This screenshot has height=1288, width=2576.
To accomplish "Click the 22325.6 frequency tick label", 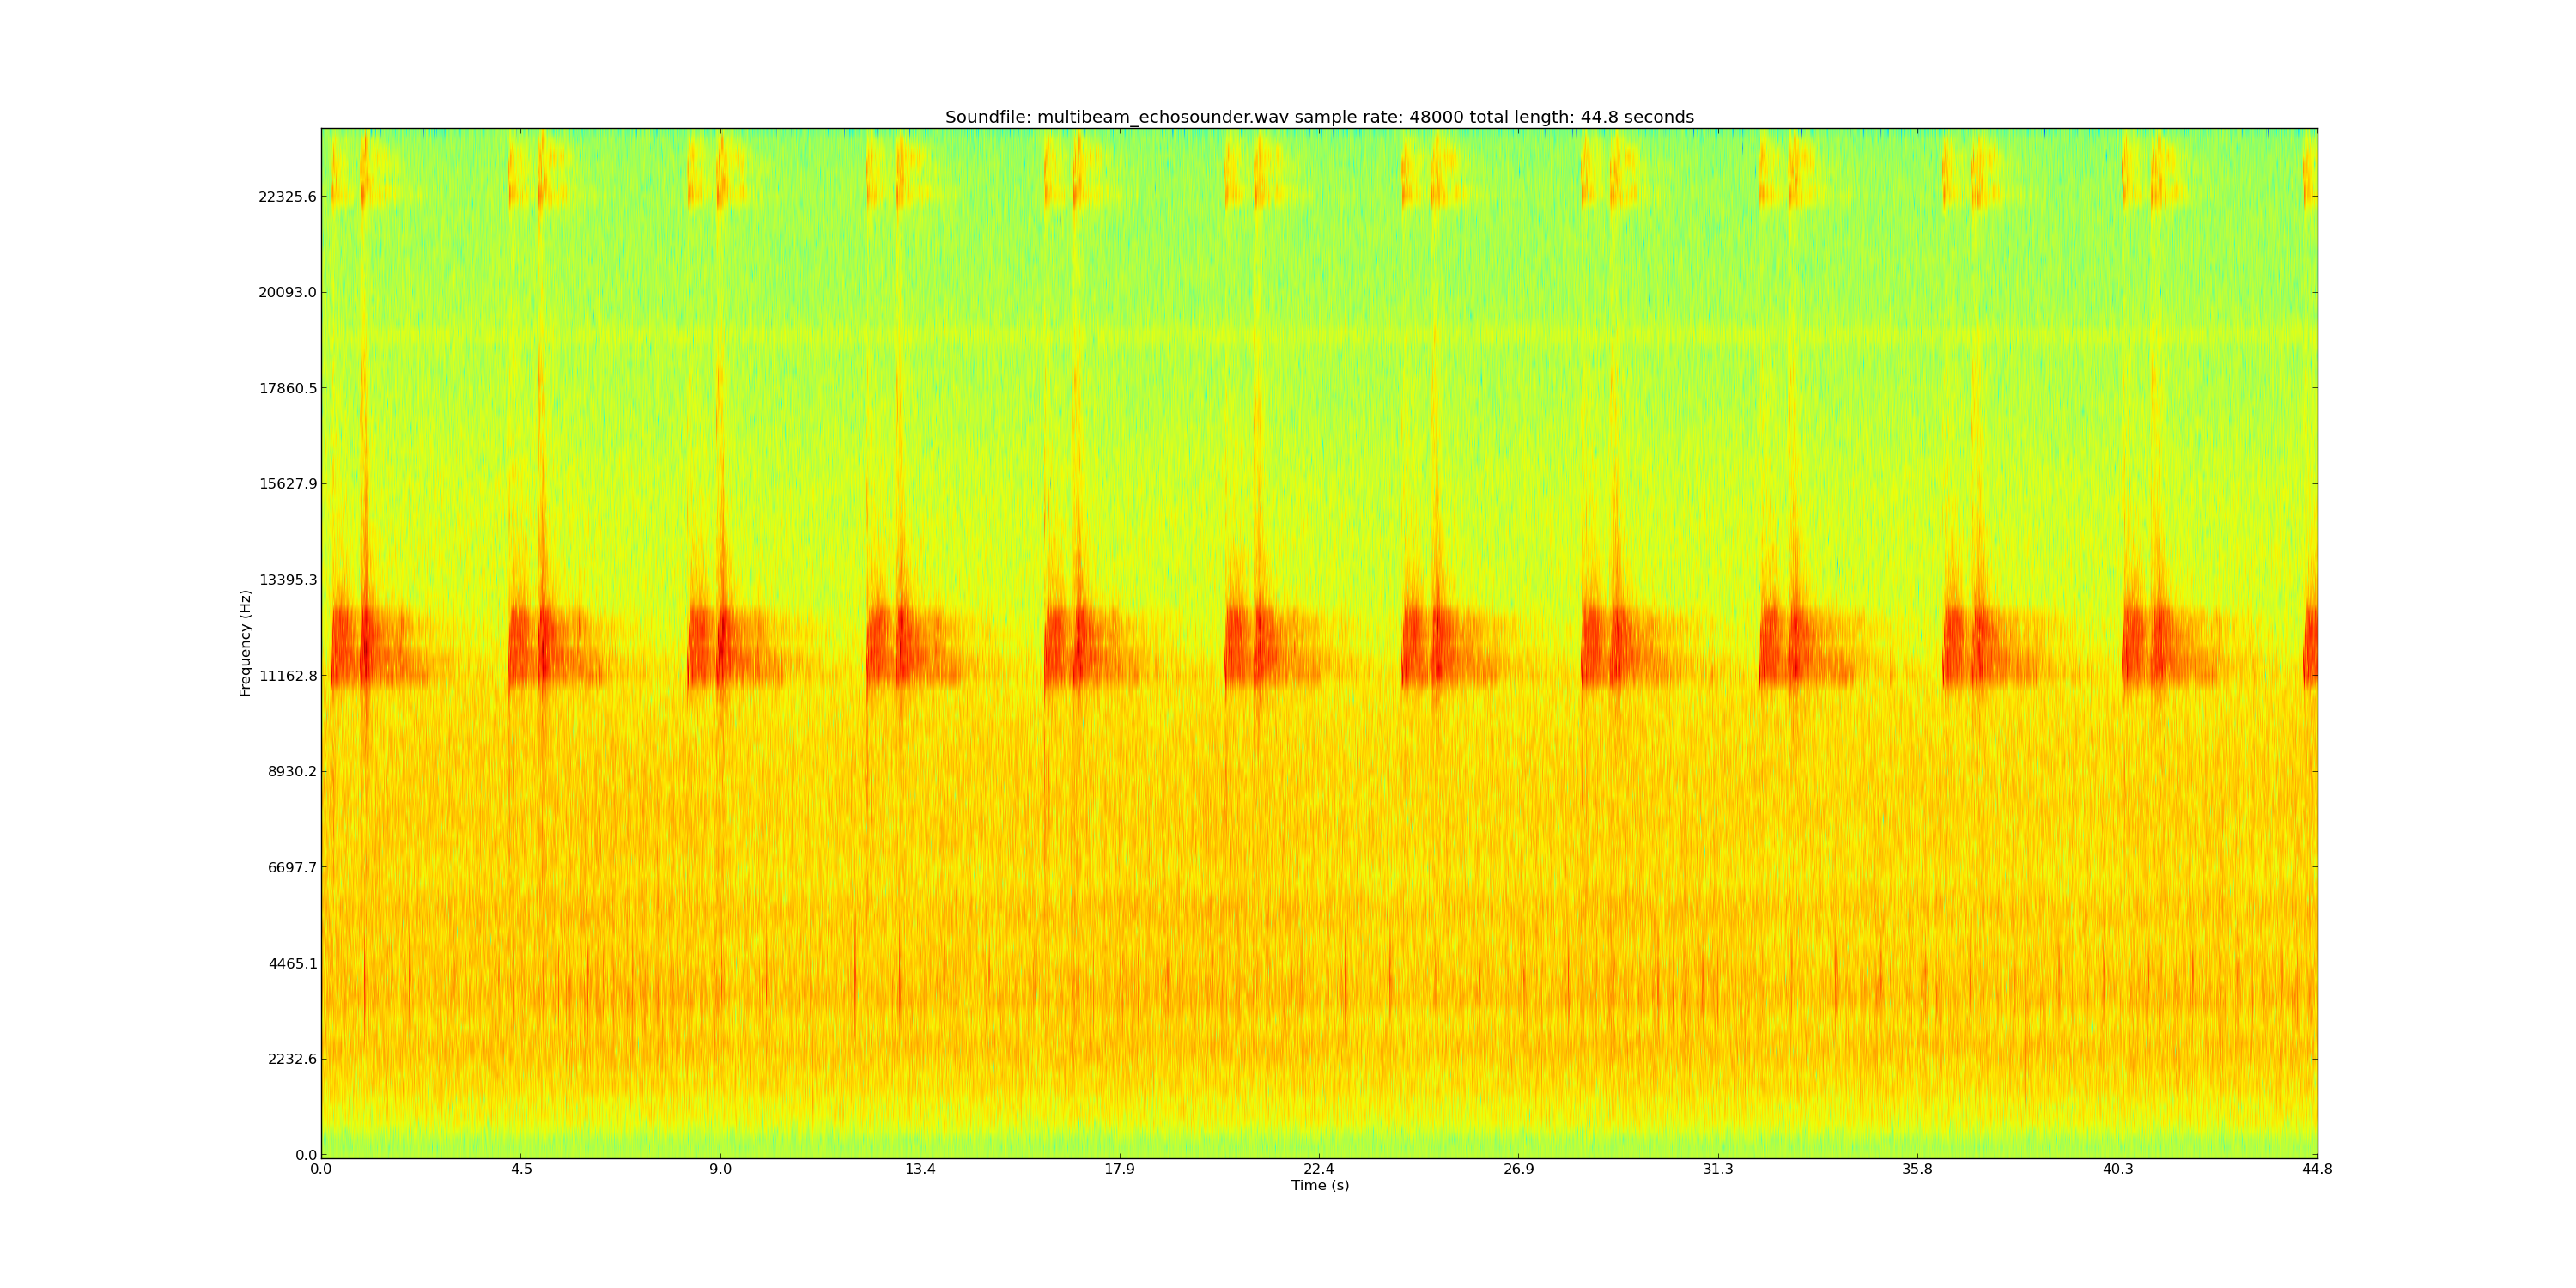I will pos(287,197).
